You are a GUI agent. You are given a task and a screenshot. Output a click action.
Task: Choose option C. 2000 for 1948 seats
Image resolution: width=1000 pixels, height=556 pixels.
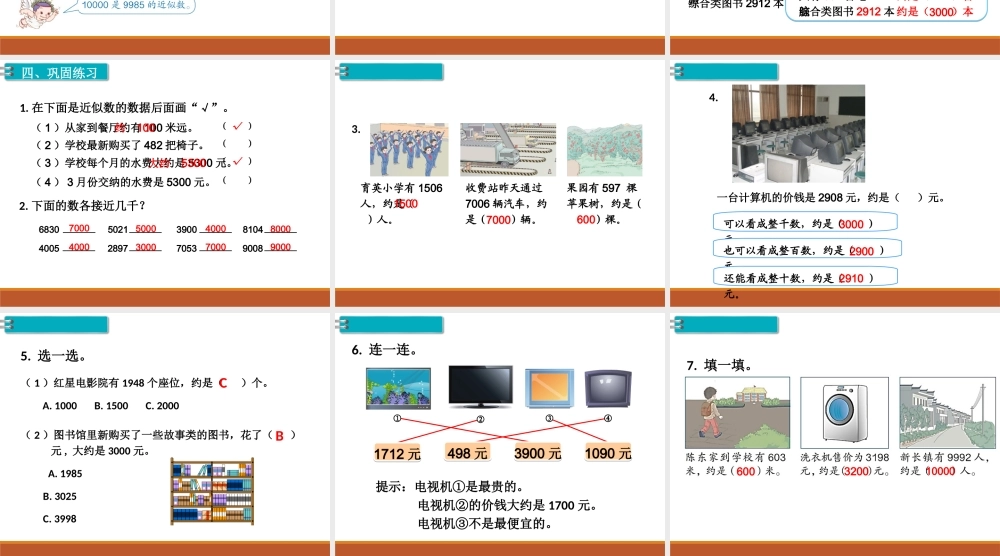pos(162,406)
